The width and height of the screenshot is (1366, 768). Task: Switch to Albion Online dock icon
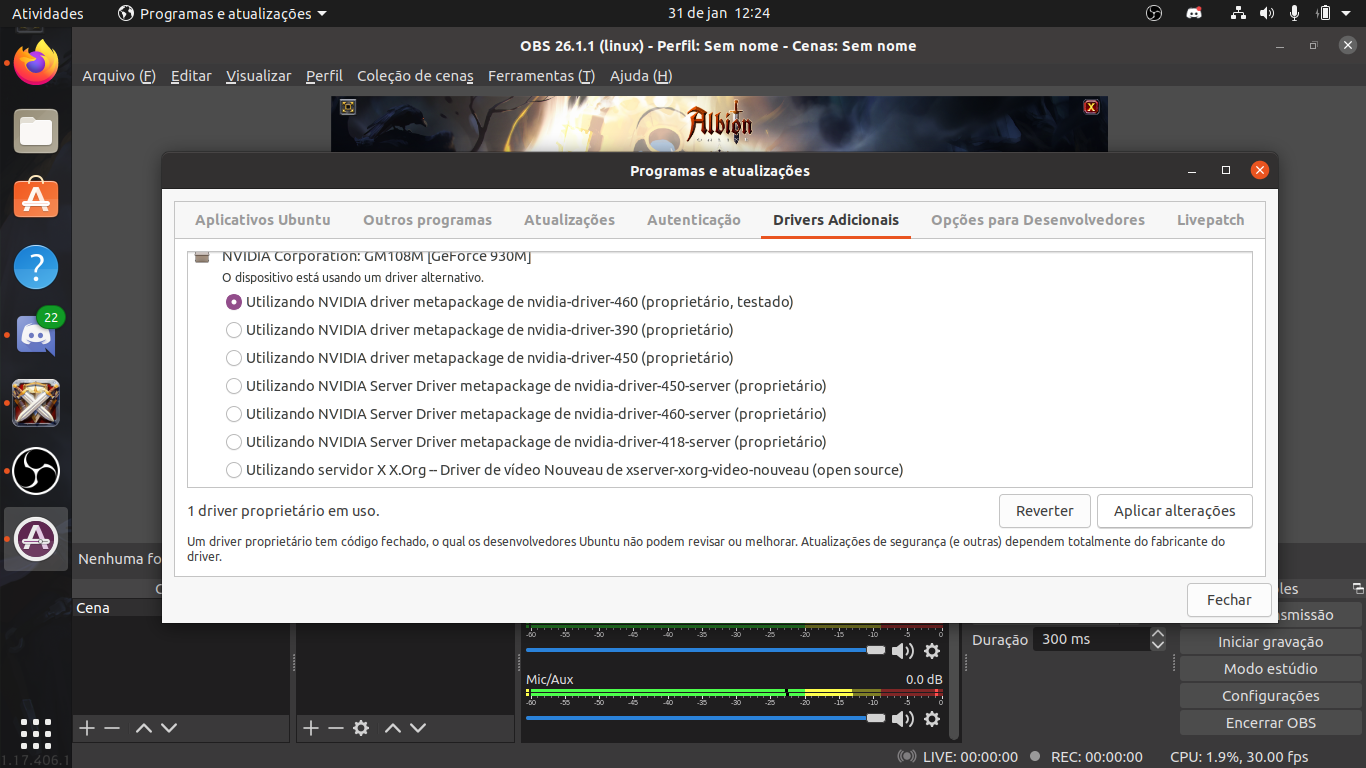pos(36,403)
